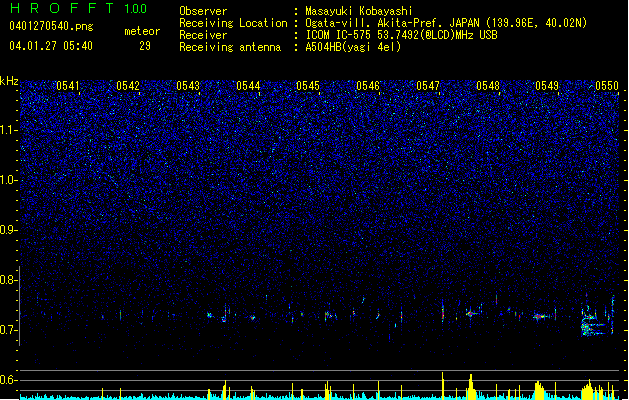This screenshot has width=629, height=400.
Task: Select the Ogata-vill. Akita-Pref. JAPAN location text
Action: 446,23
